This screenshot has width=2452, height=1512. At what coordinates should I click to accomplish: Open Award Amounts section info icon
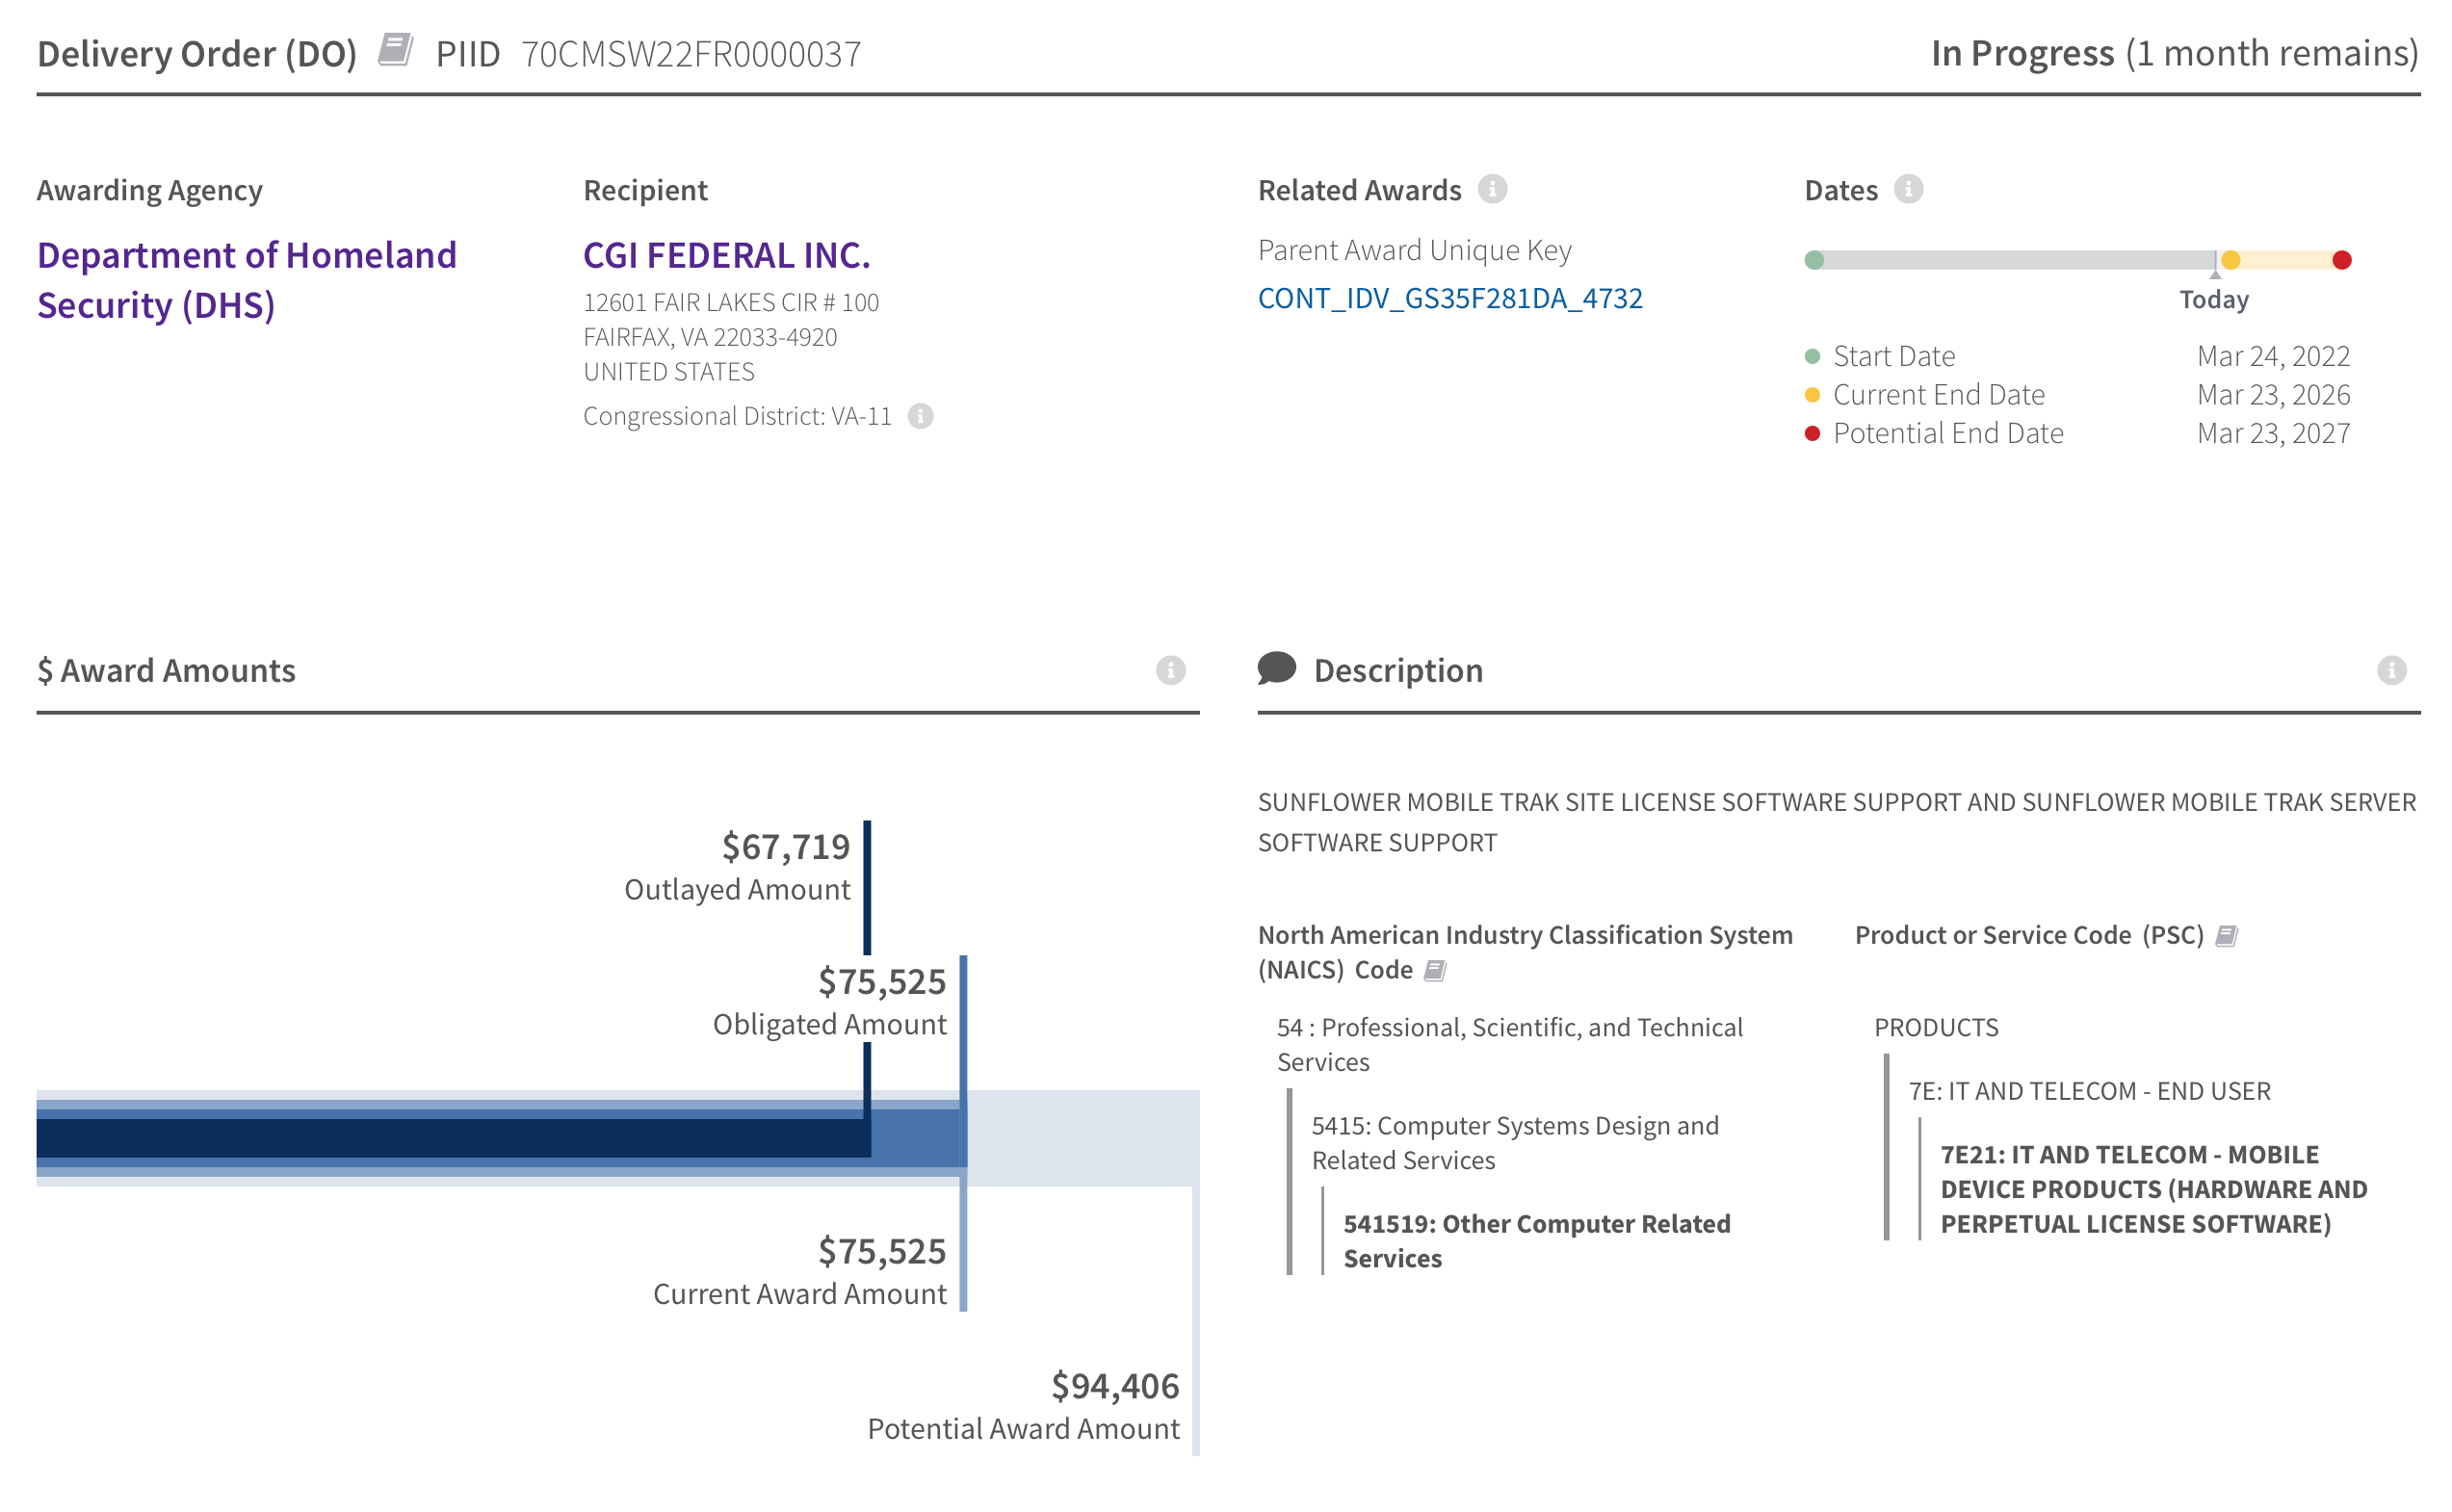click(x=1170, y=670)
